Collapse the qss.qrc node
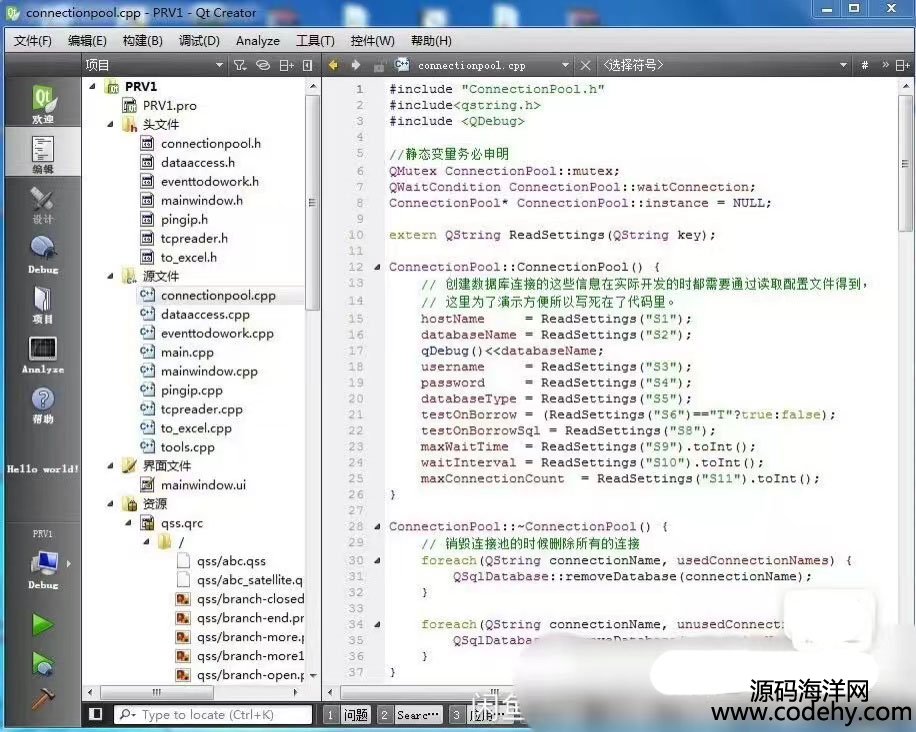The height and width of the screenshot is (732, 916). click(x=129, y=523)
